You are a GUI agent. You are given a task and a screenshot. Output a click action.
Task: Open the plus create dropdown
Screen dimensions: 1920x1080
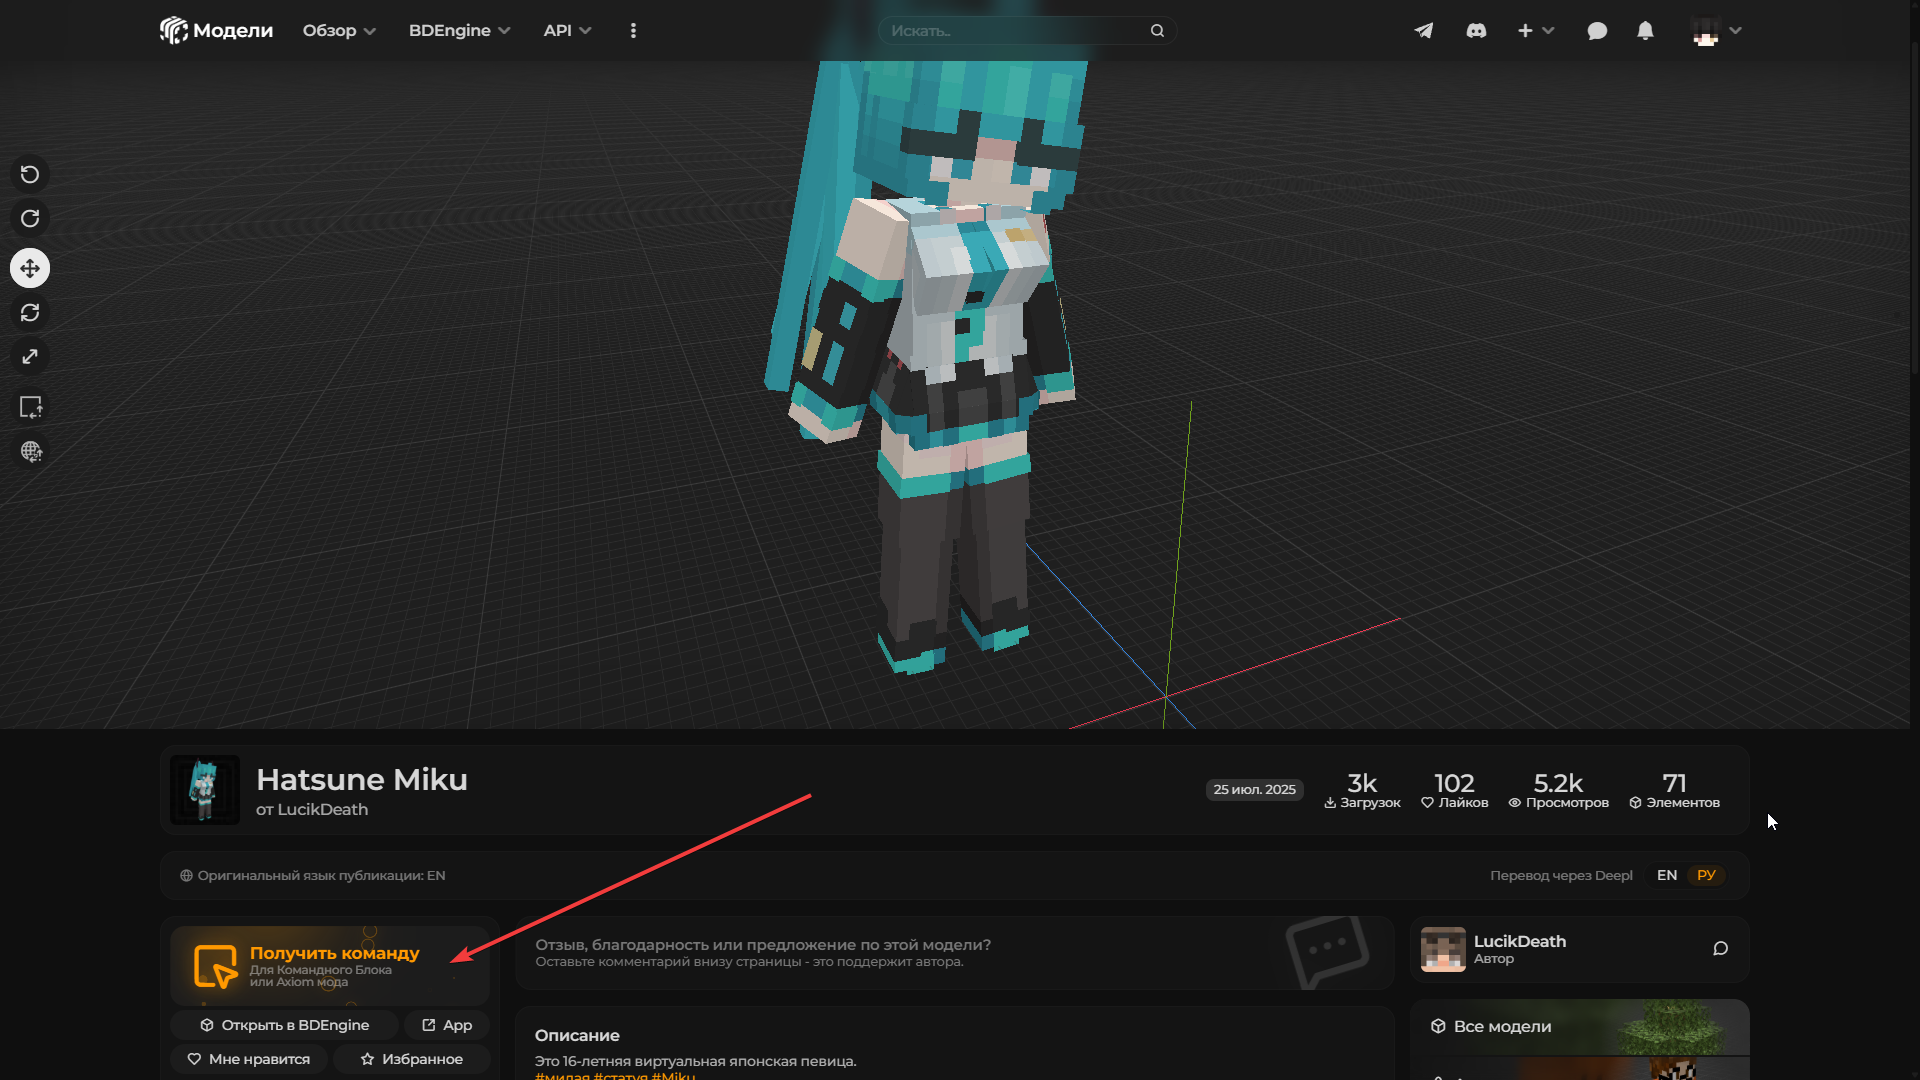pyautogui.click(x=1536, y=31)
